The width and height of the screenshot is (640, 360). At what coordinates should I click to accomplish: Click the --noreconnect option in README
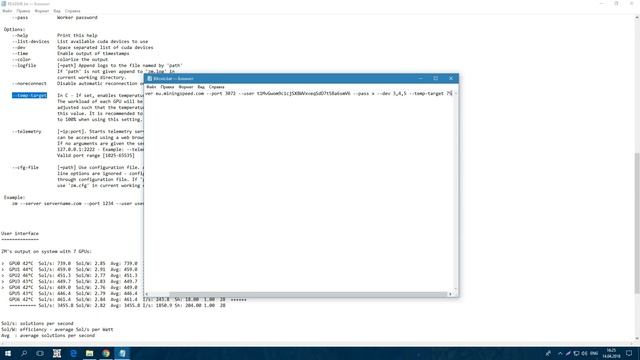(x=29, y=83)
